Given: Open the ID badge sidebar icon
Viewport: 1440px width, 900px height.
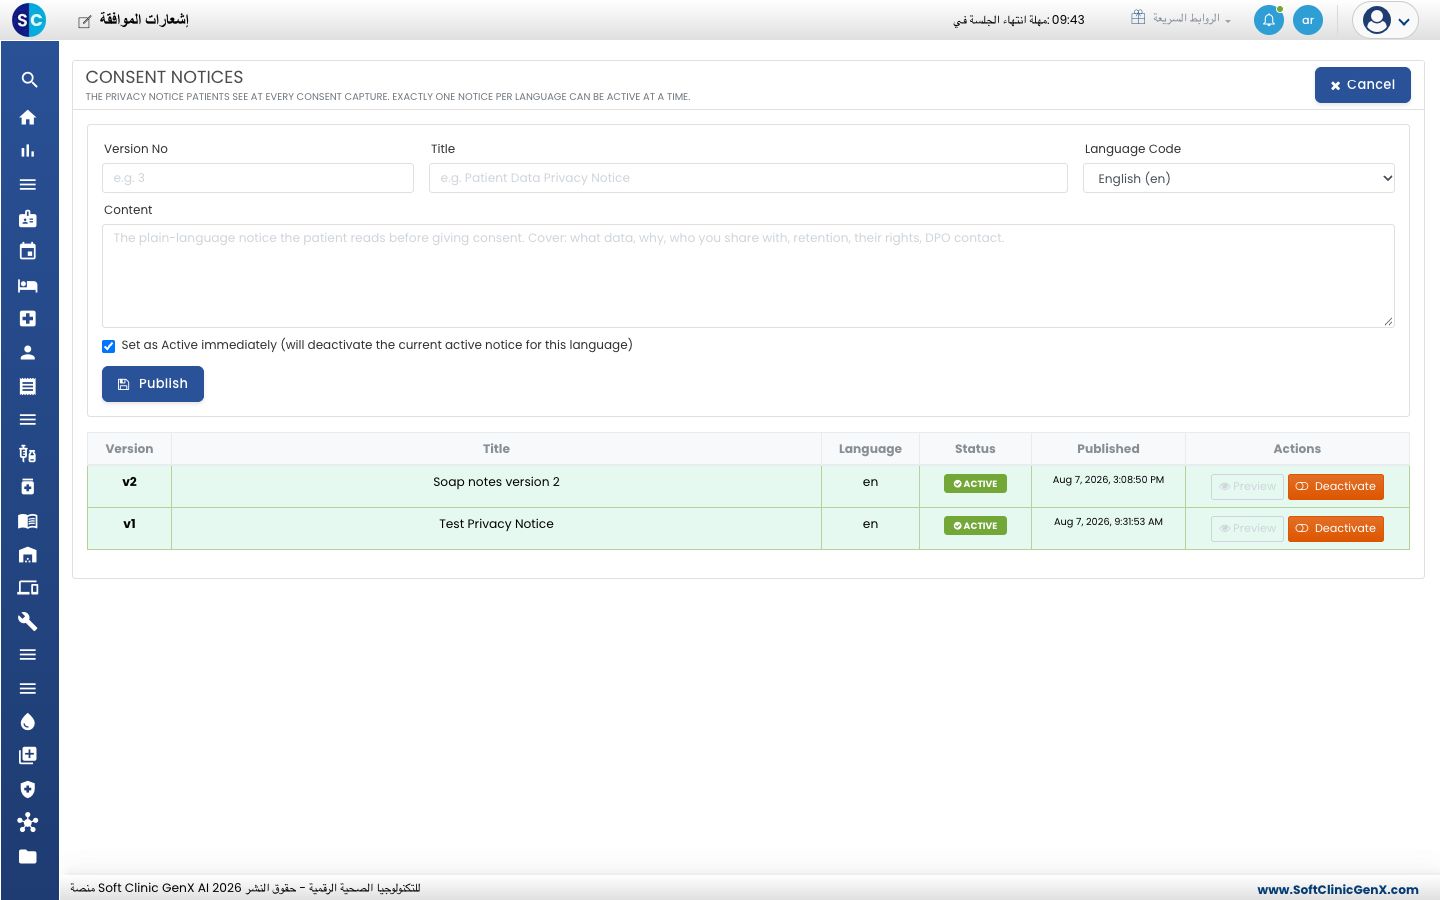Looking at the screenshot, I should (28, 218).
